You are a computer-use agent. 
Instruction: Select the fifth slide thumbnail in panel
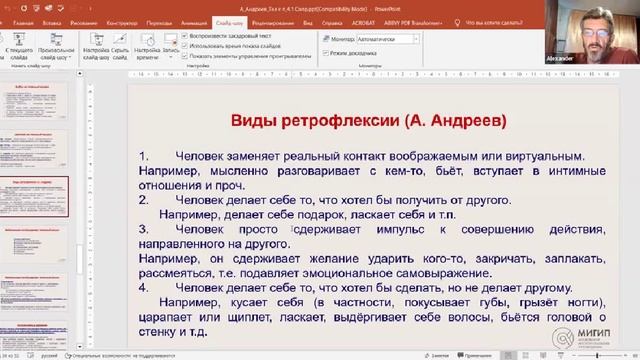[x=34, y=292]
